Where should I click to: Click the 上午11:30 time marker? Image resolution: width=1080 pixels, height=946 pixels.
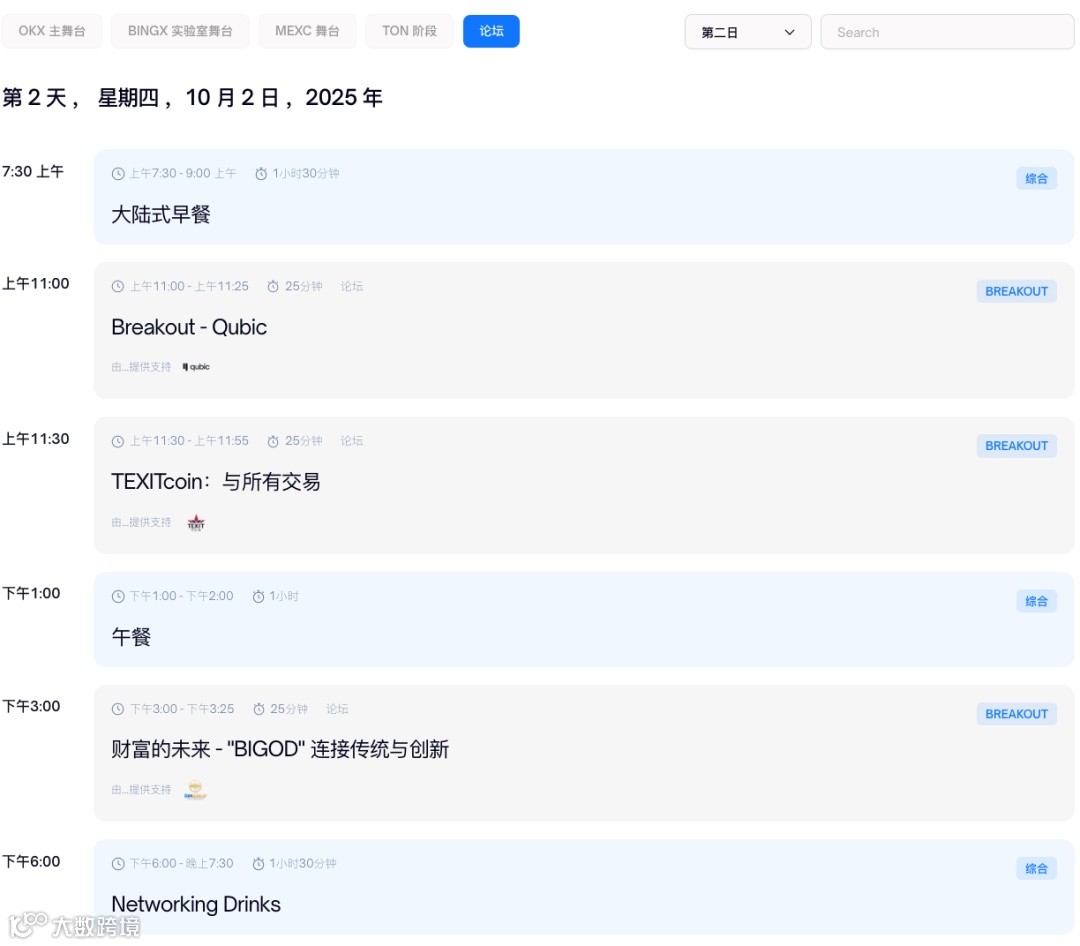(36, 439)
